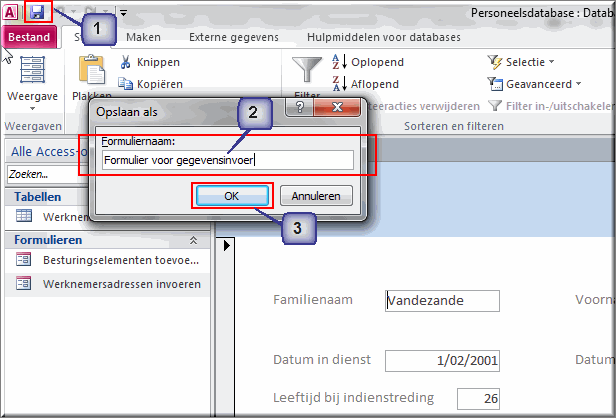Open the Geavanceerd dropdown
The image size is (616, 418).
point(534,84)
